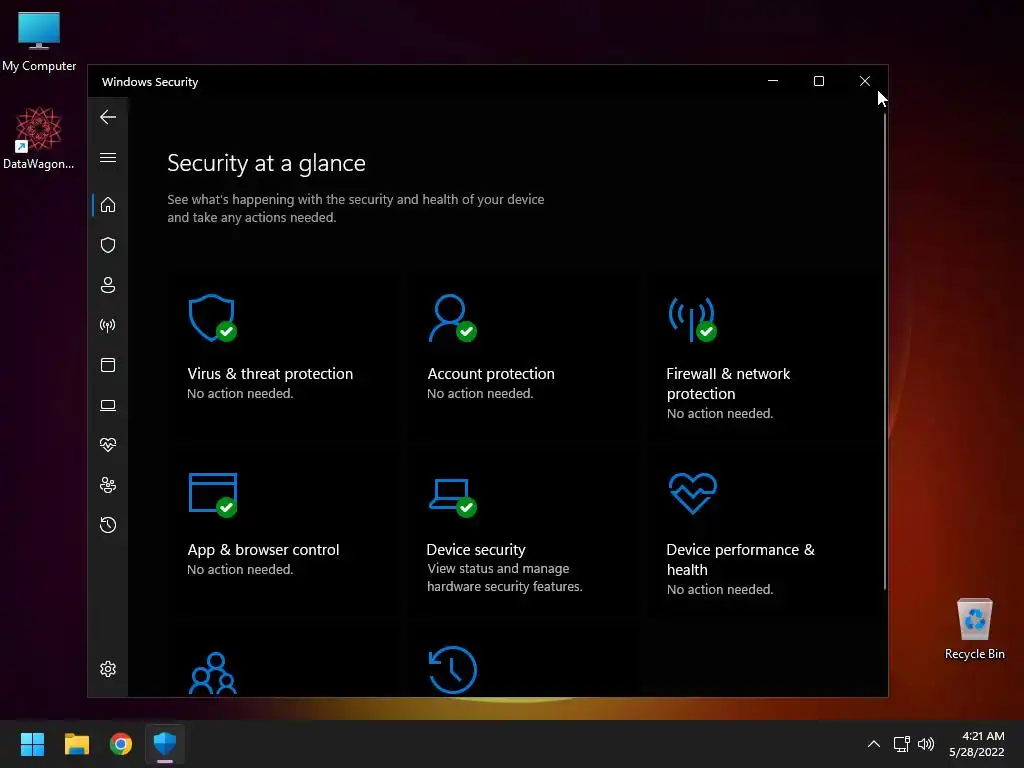
Task: Open Firewall & network antenna icon in sidebar
Action: point(108,325)
